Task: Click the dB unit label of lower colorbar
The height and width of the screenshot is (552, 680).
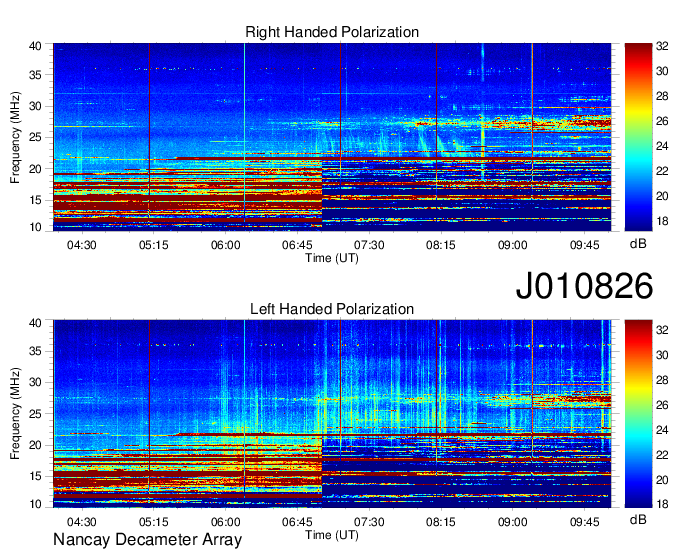Action: [638, 519]
